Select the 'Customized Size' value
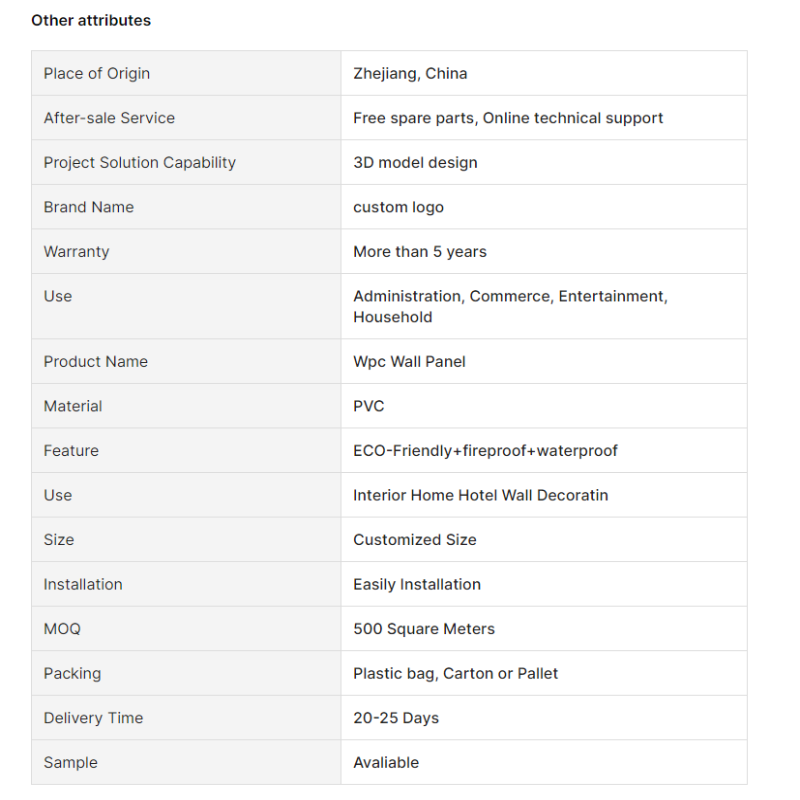Screen dimensions: 800x800 coord(414,539)
